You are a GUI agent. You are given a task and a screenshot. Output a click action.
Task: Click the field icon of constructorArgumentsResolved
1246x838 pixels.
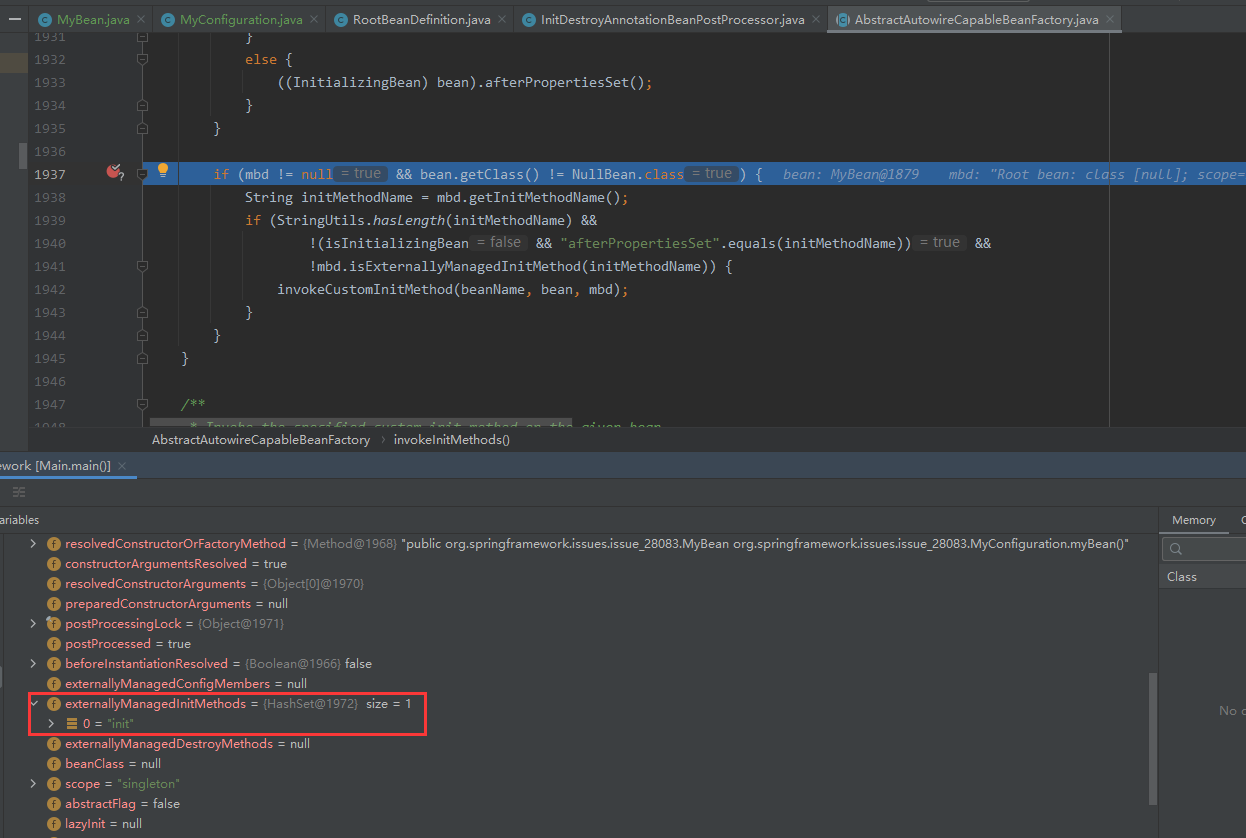coord(54,564)
